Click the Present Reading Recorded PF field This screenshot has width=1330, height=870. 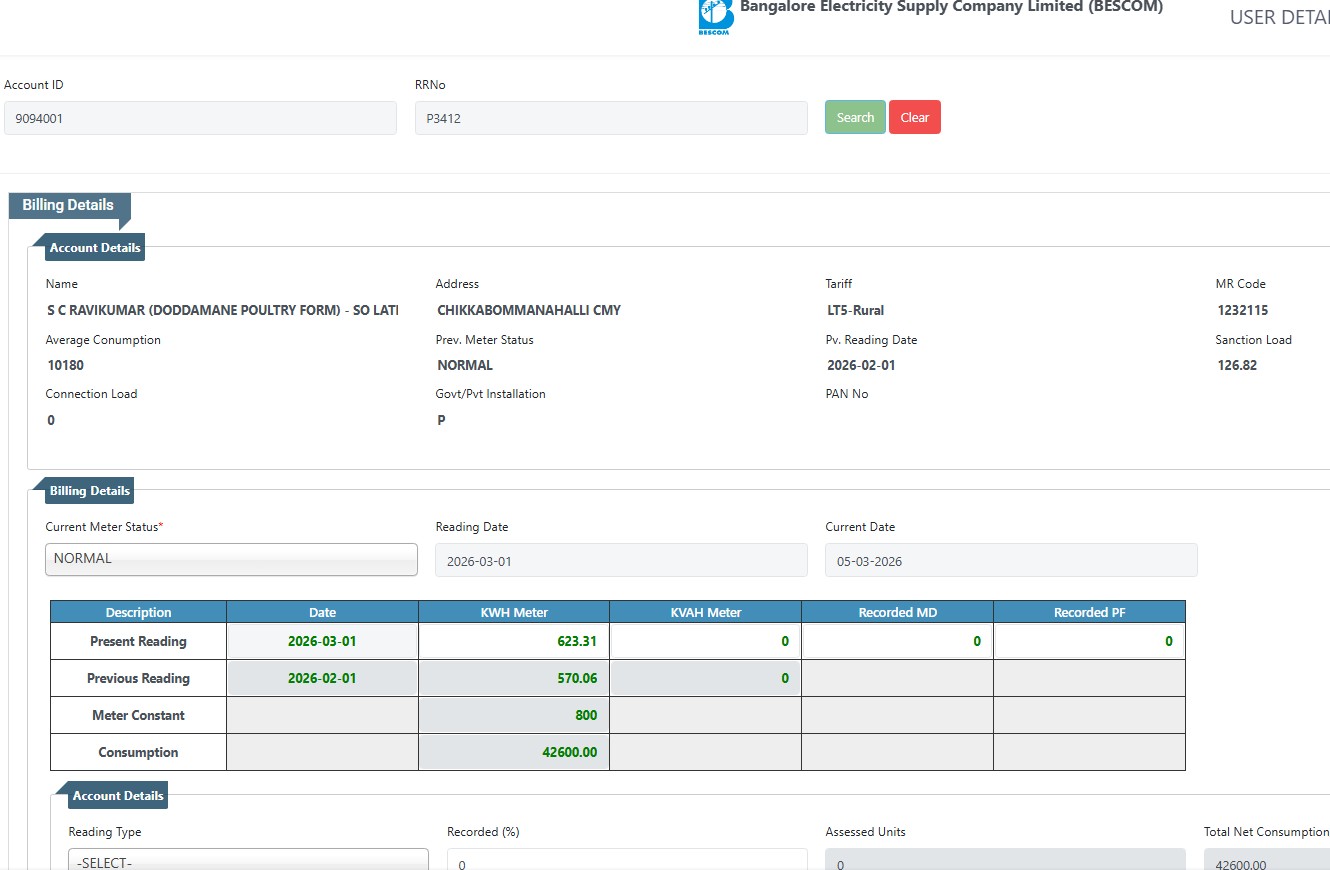coord(1089,642)
